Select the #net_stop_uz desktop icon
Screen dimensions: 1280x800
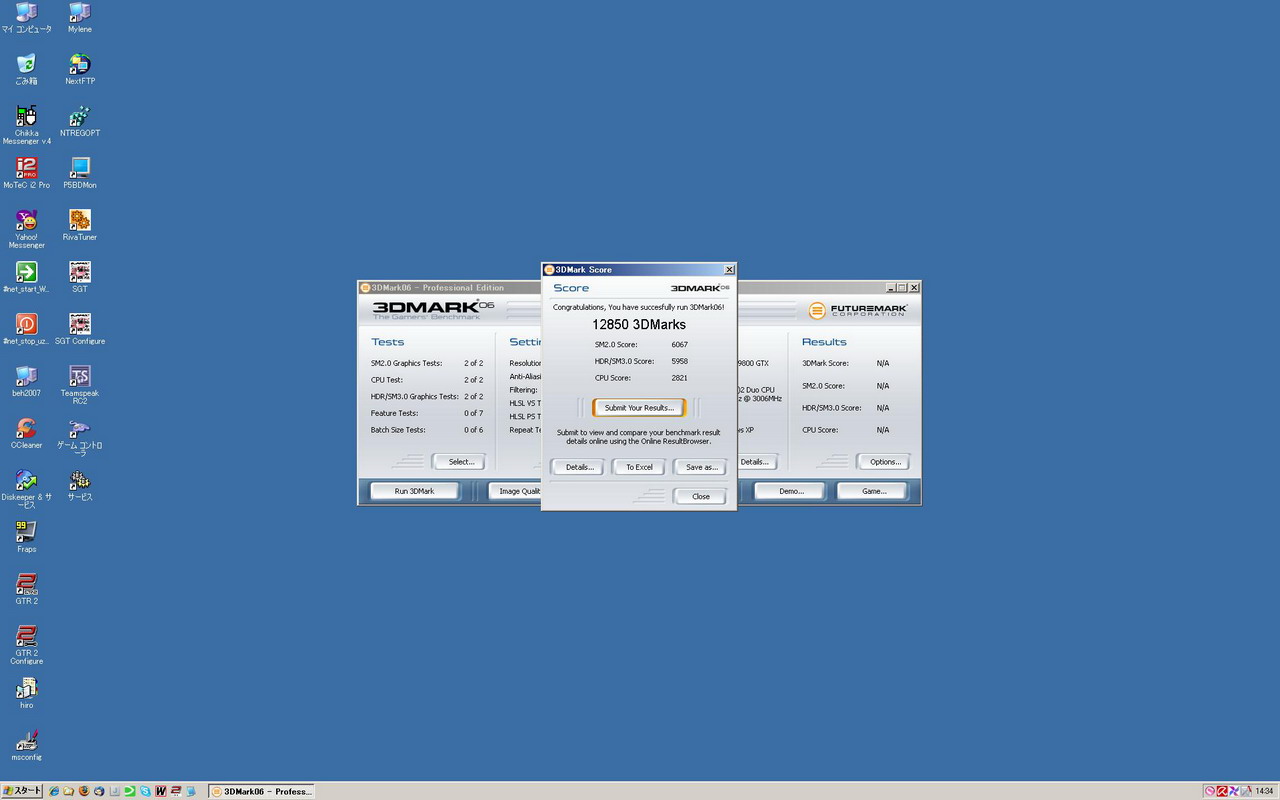point(26,329)
